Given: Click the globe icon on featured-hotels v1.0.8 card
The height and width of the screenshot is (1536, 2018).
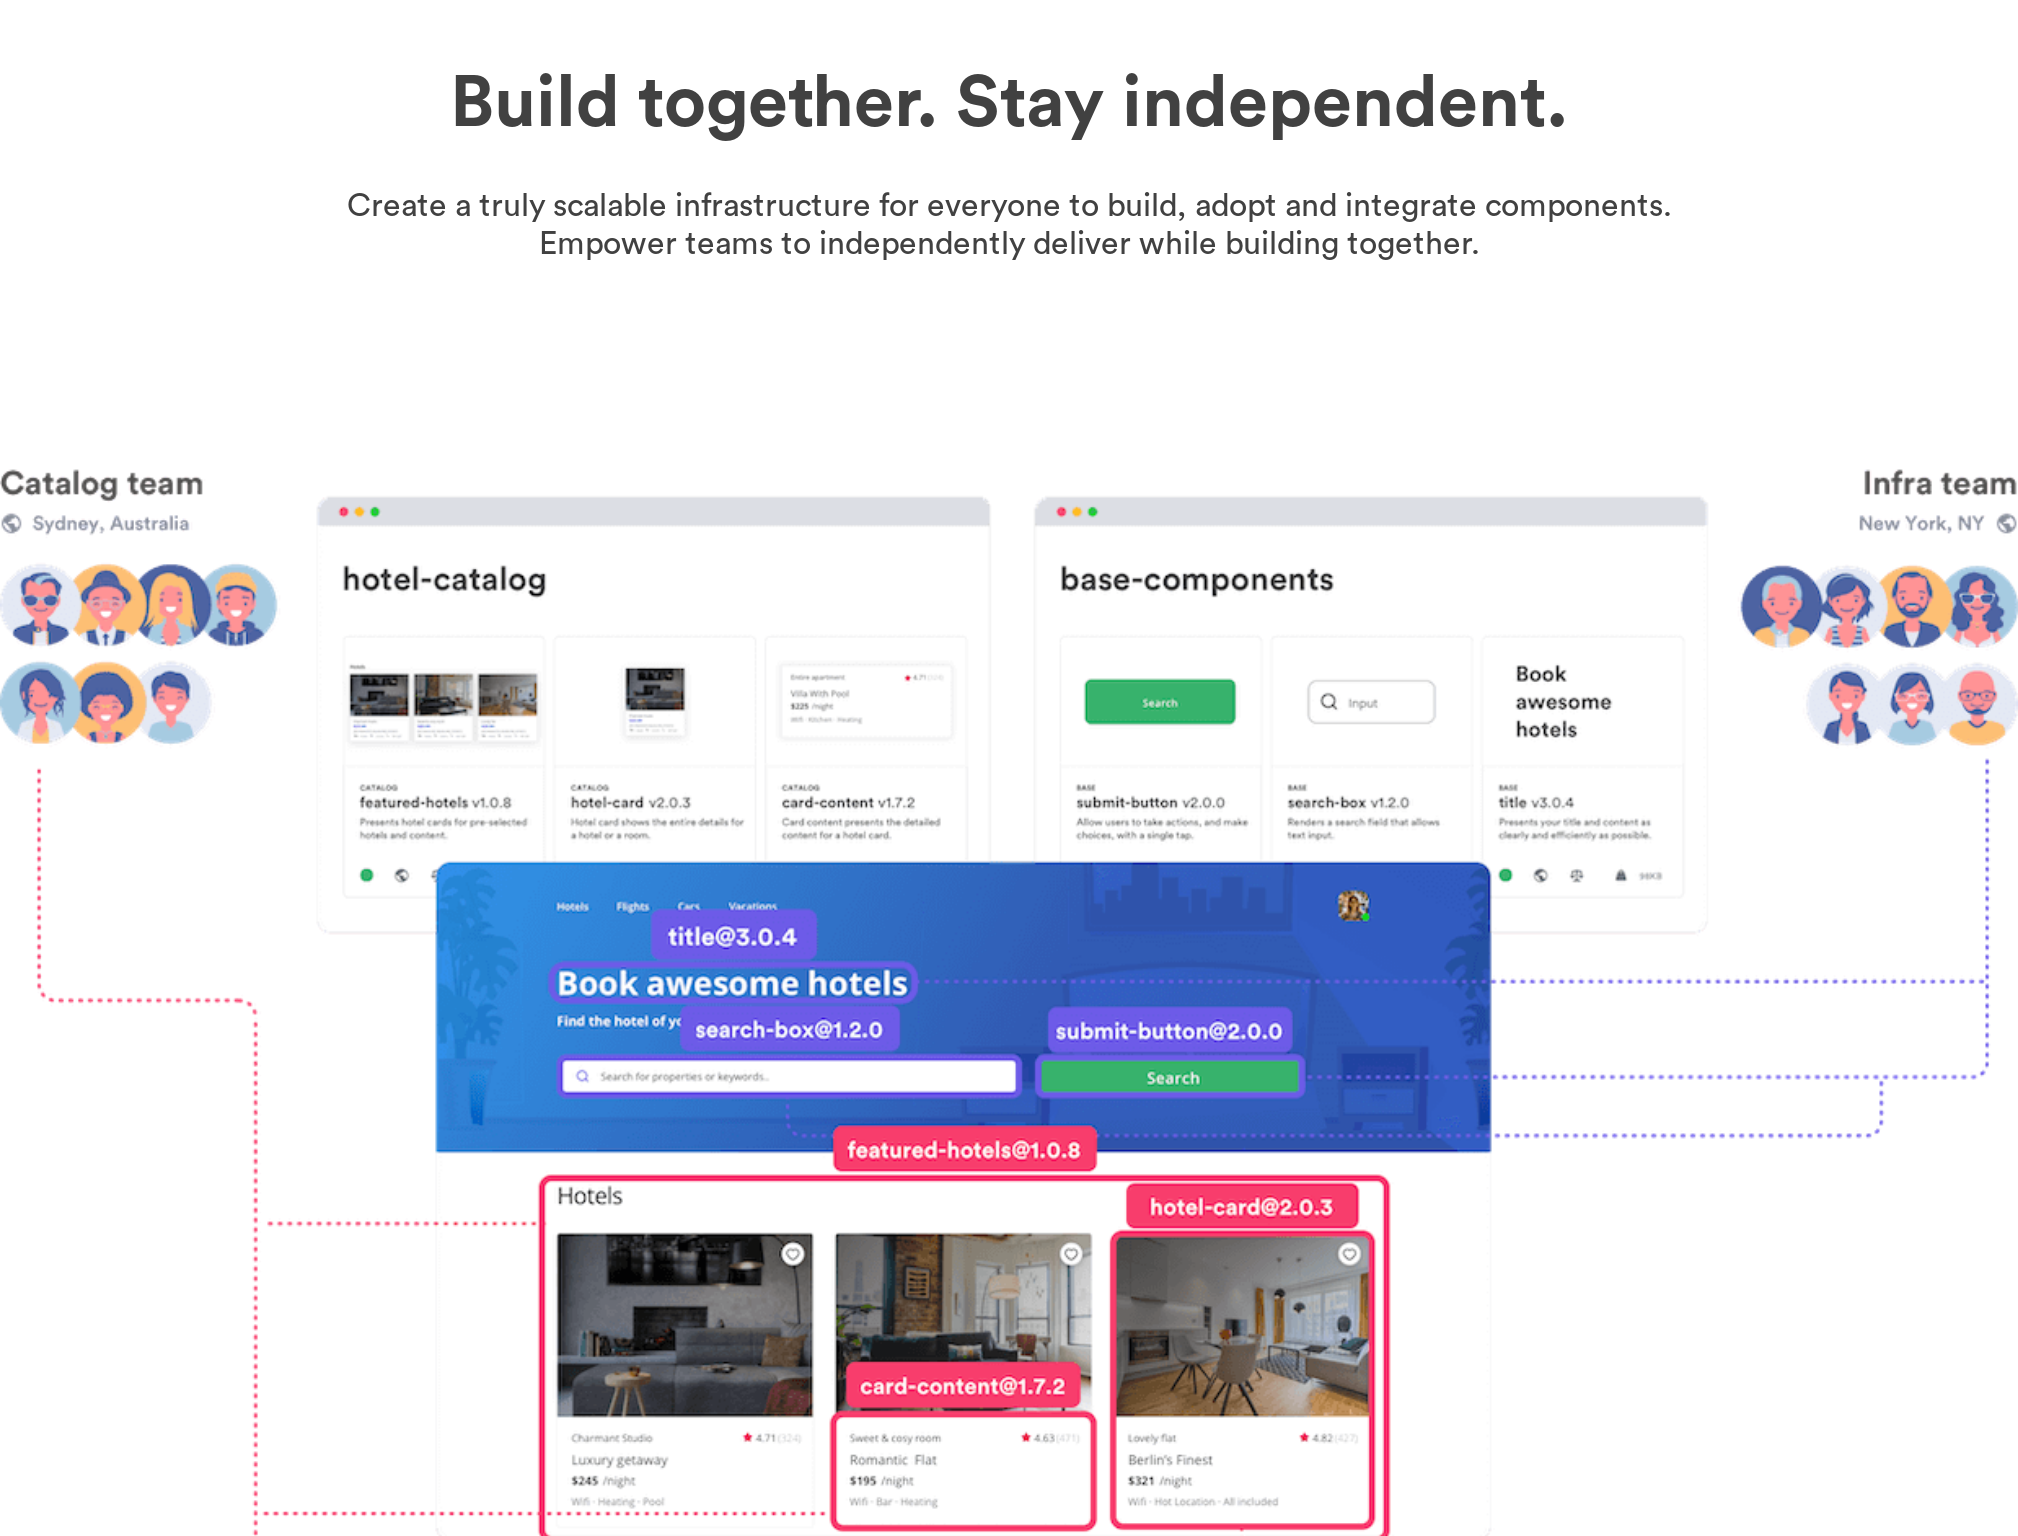Looking at the screenshot, I should click(x=402, y=875).
